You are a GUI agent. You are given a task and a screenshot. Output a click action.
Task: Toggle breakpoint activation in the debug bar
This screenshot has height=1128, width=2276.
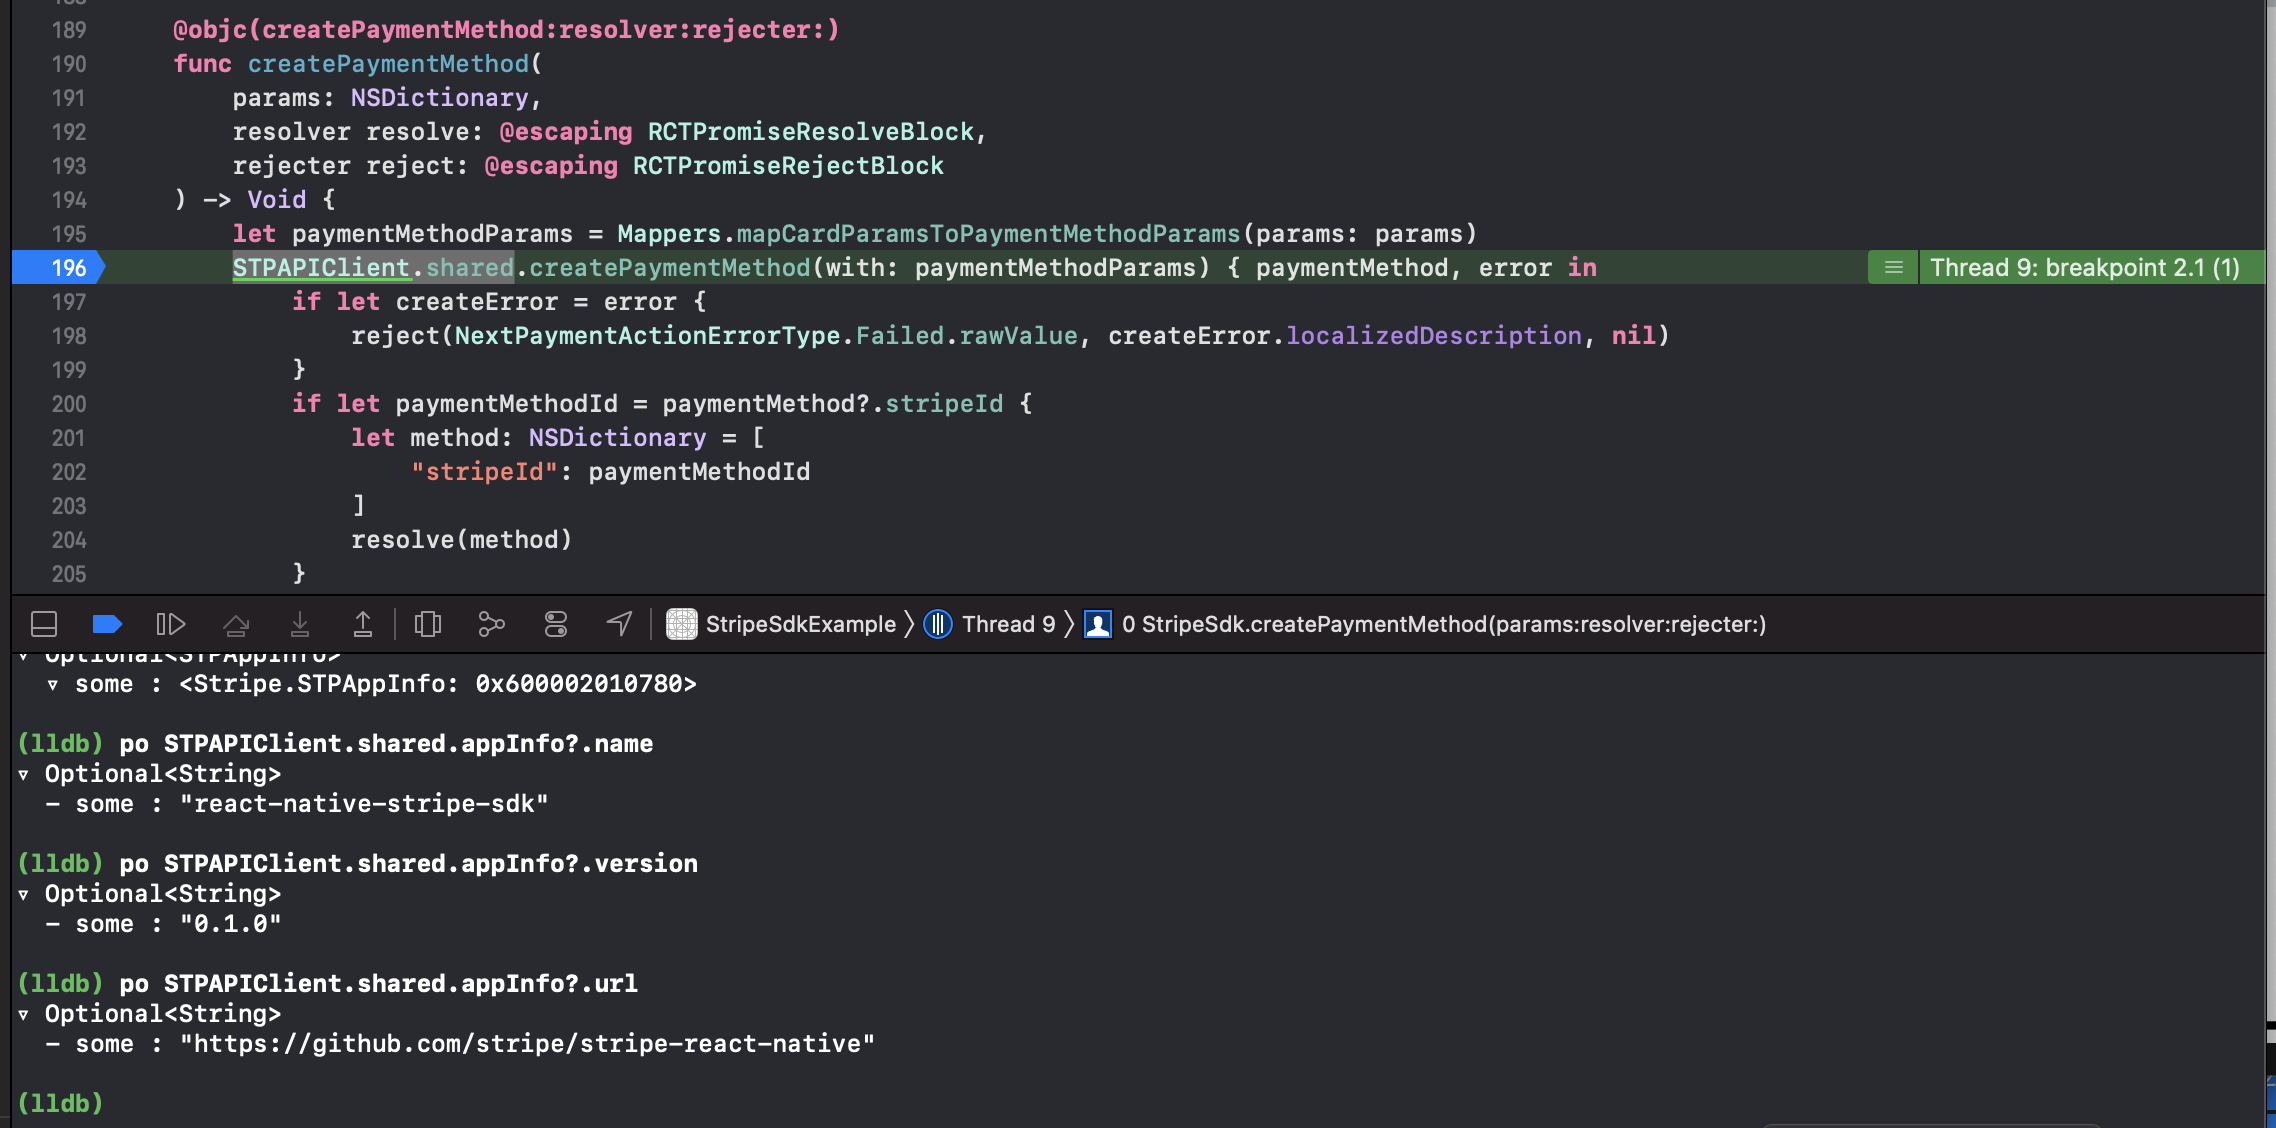click(107, 624)
